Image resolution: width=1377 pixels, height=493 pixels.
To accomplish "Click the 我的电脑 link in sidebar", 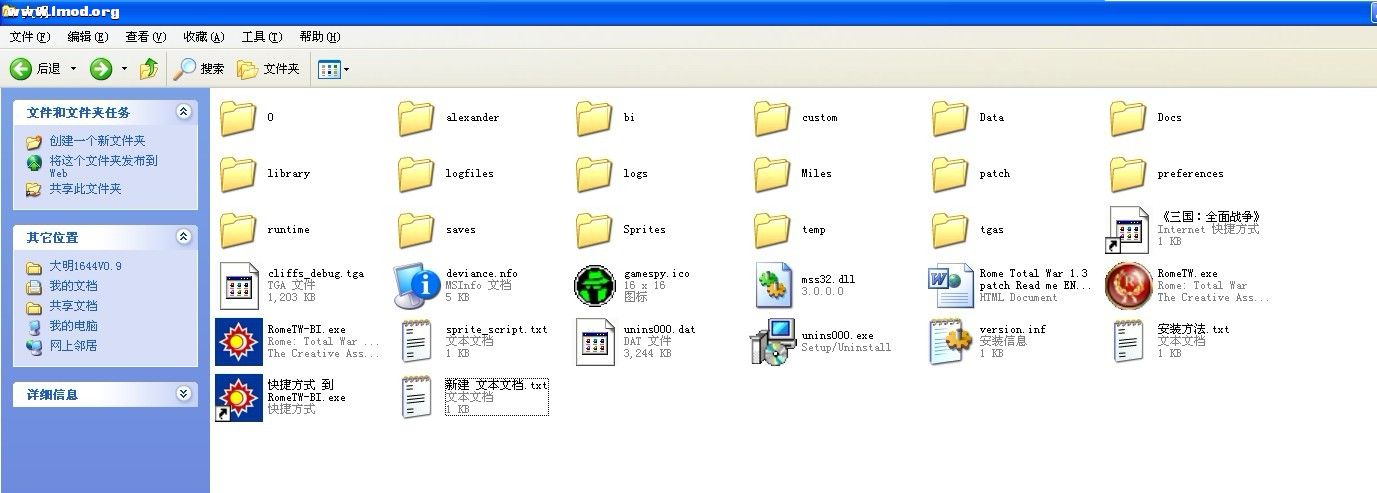I will click(73, 326).
